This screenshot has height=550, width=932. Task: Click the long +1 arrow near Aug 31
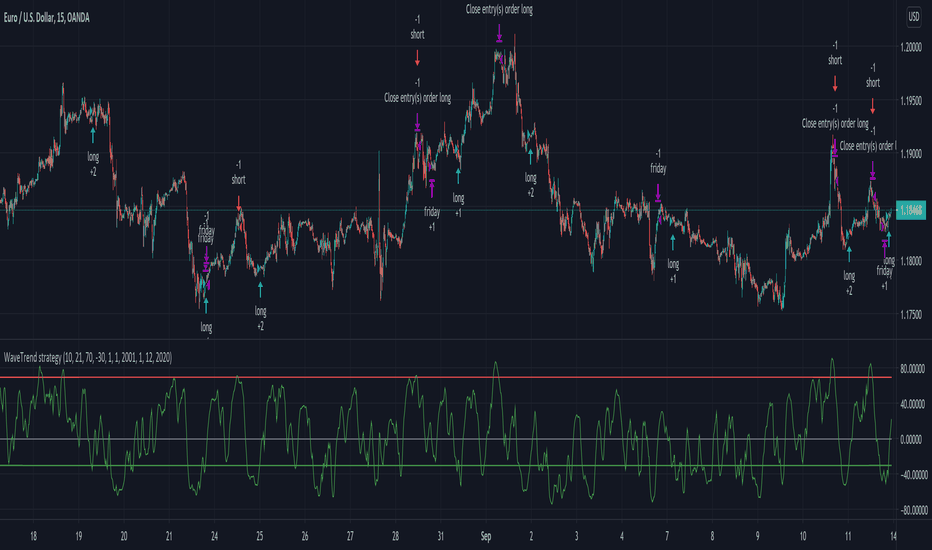tap(458, 175)
